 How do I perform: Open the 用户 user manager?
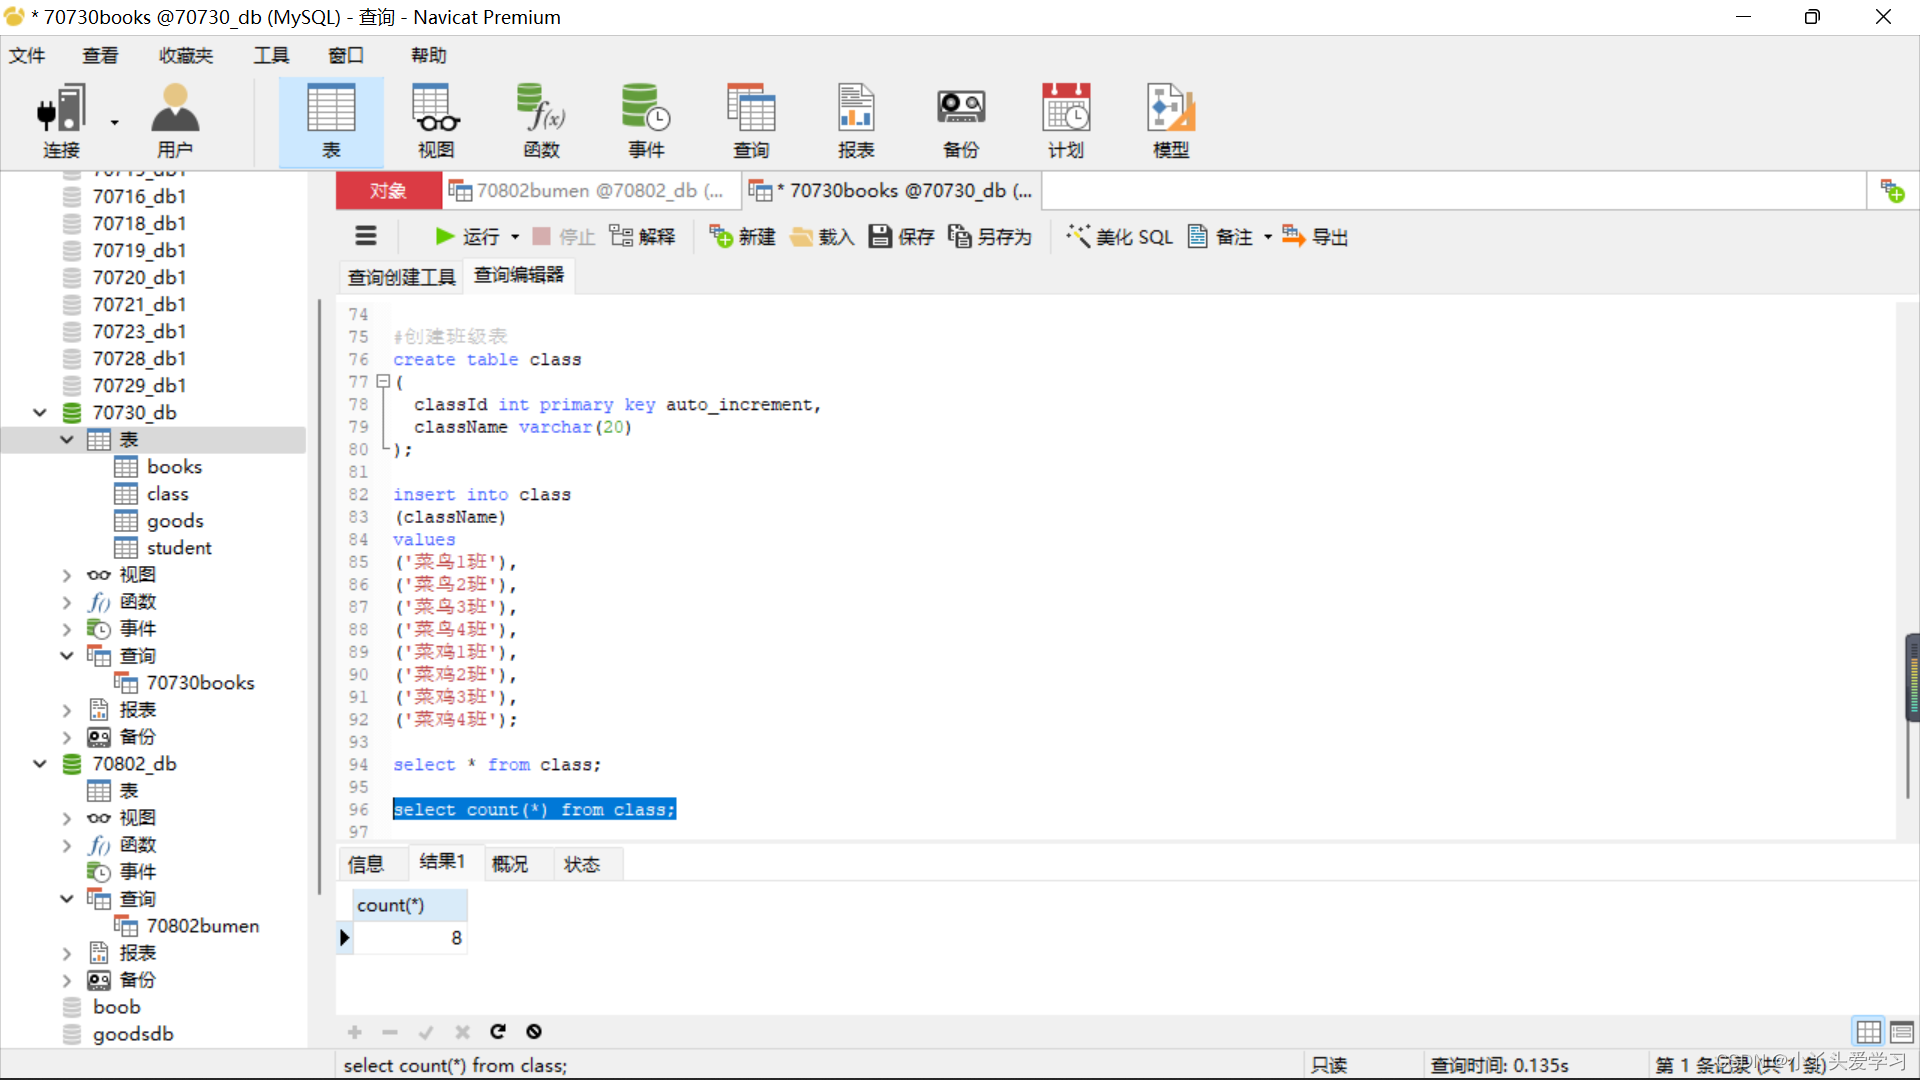(x=175, y=121)
